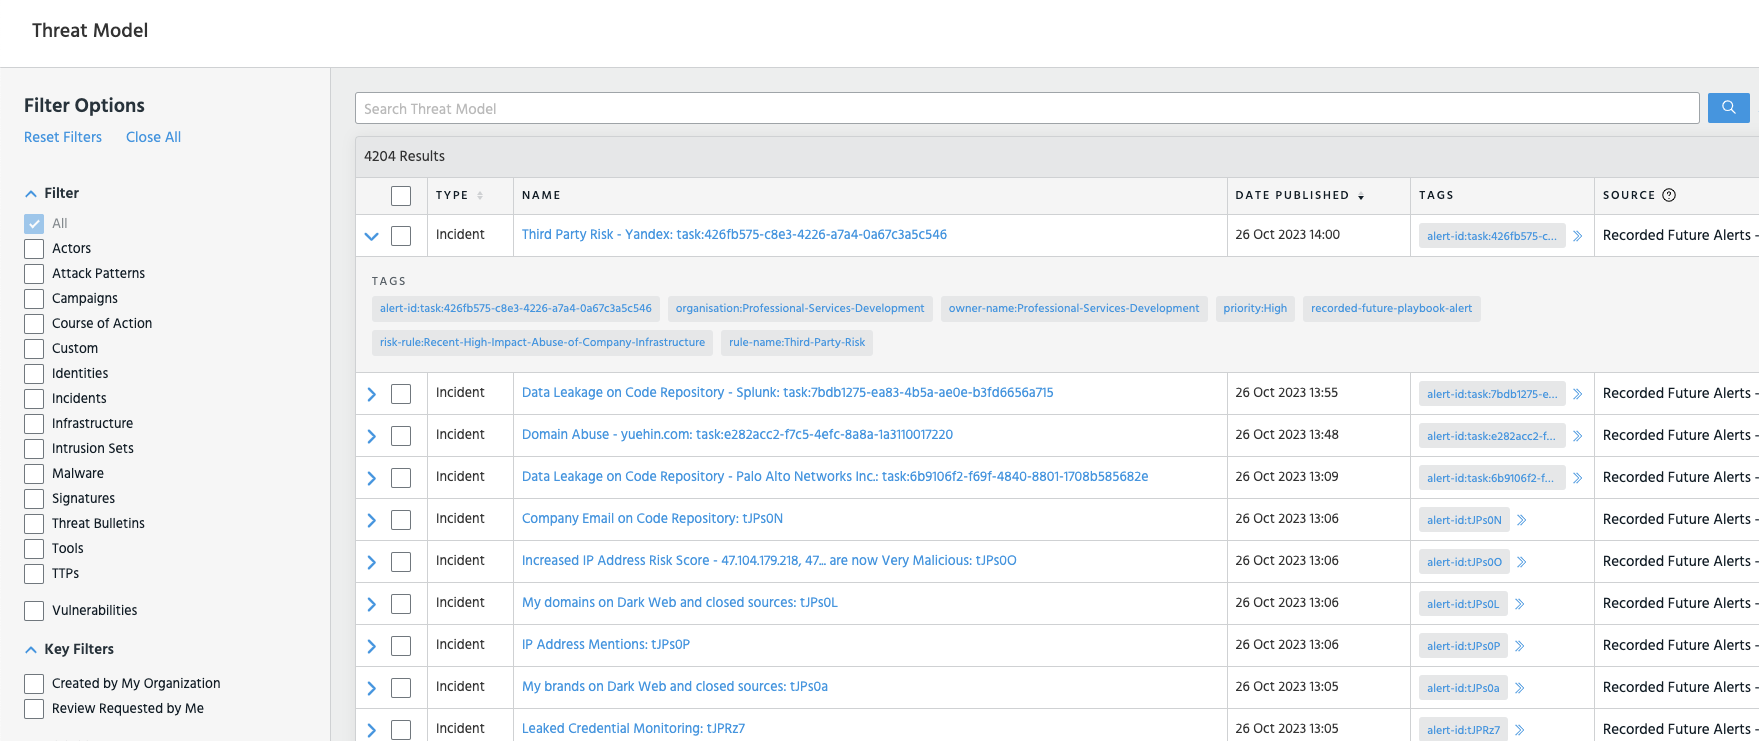Tick Created by My Organization checkbox
This screenshot has height=741, width=1759.
(34, 684)
